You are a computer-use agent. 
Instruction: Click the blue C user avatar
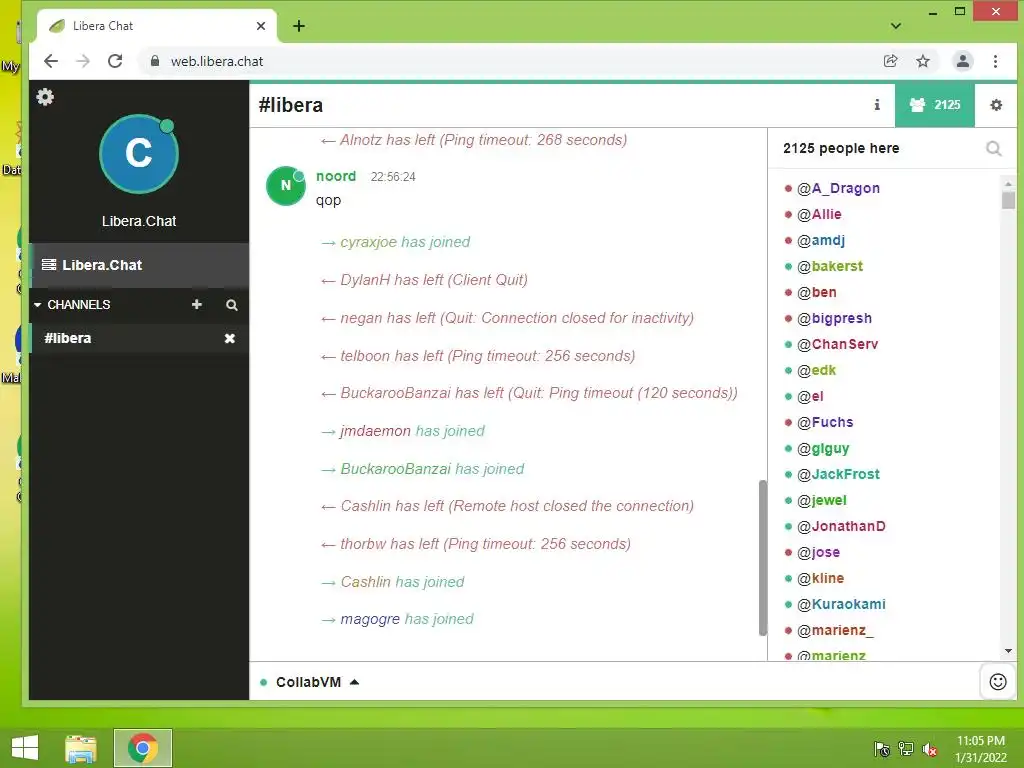click(x=138, y=154)
